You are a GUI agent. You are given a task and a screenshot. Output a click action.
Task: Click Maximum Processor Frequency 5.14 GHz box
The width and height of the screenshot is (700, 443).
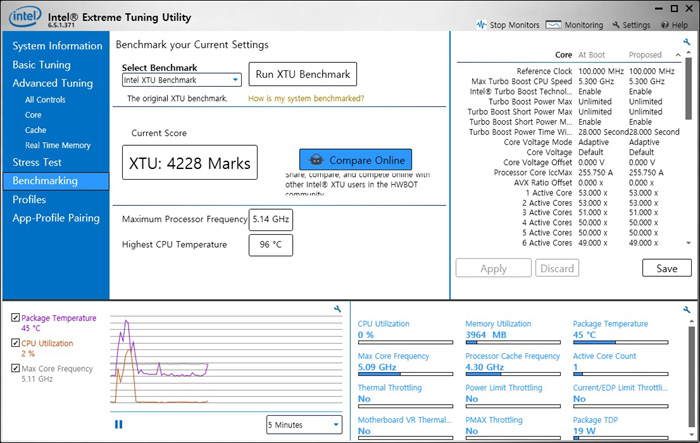271,220
